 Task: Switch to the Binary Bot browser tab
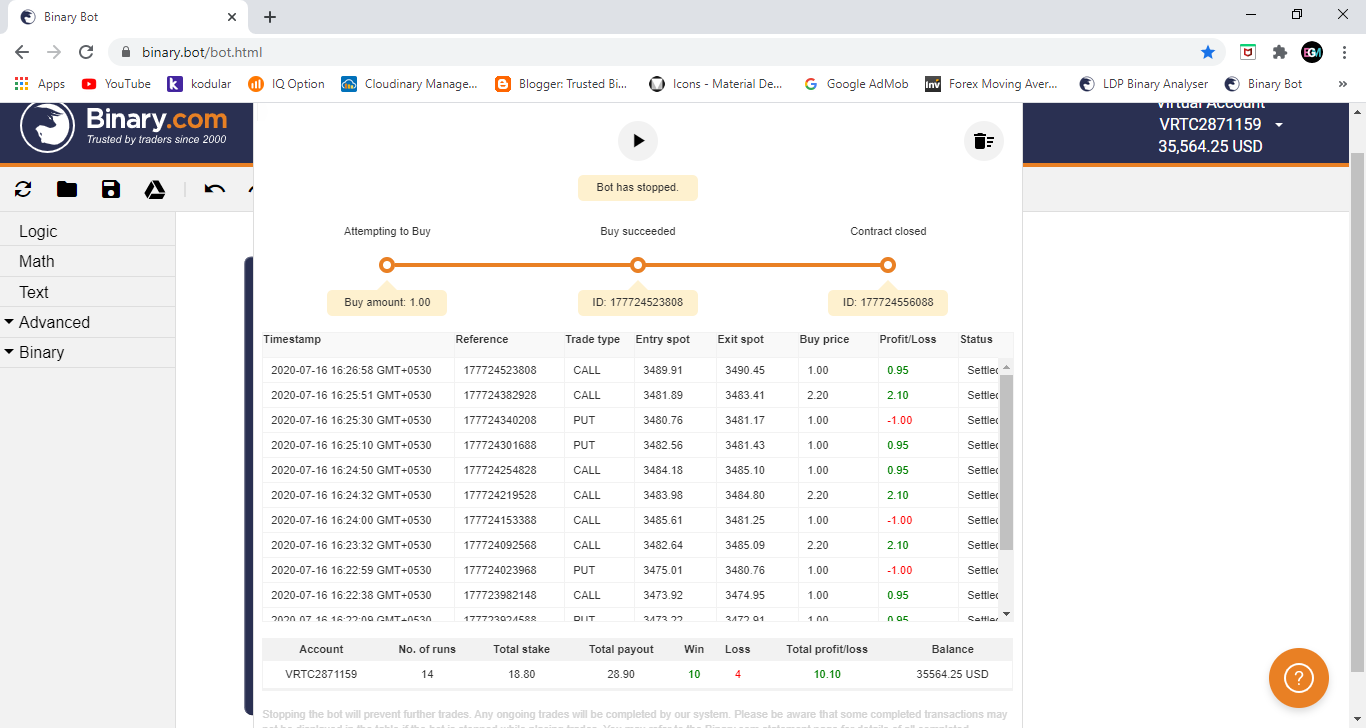click(x=120, y=16)
